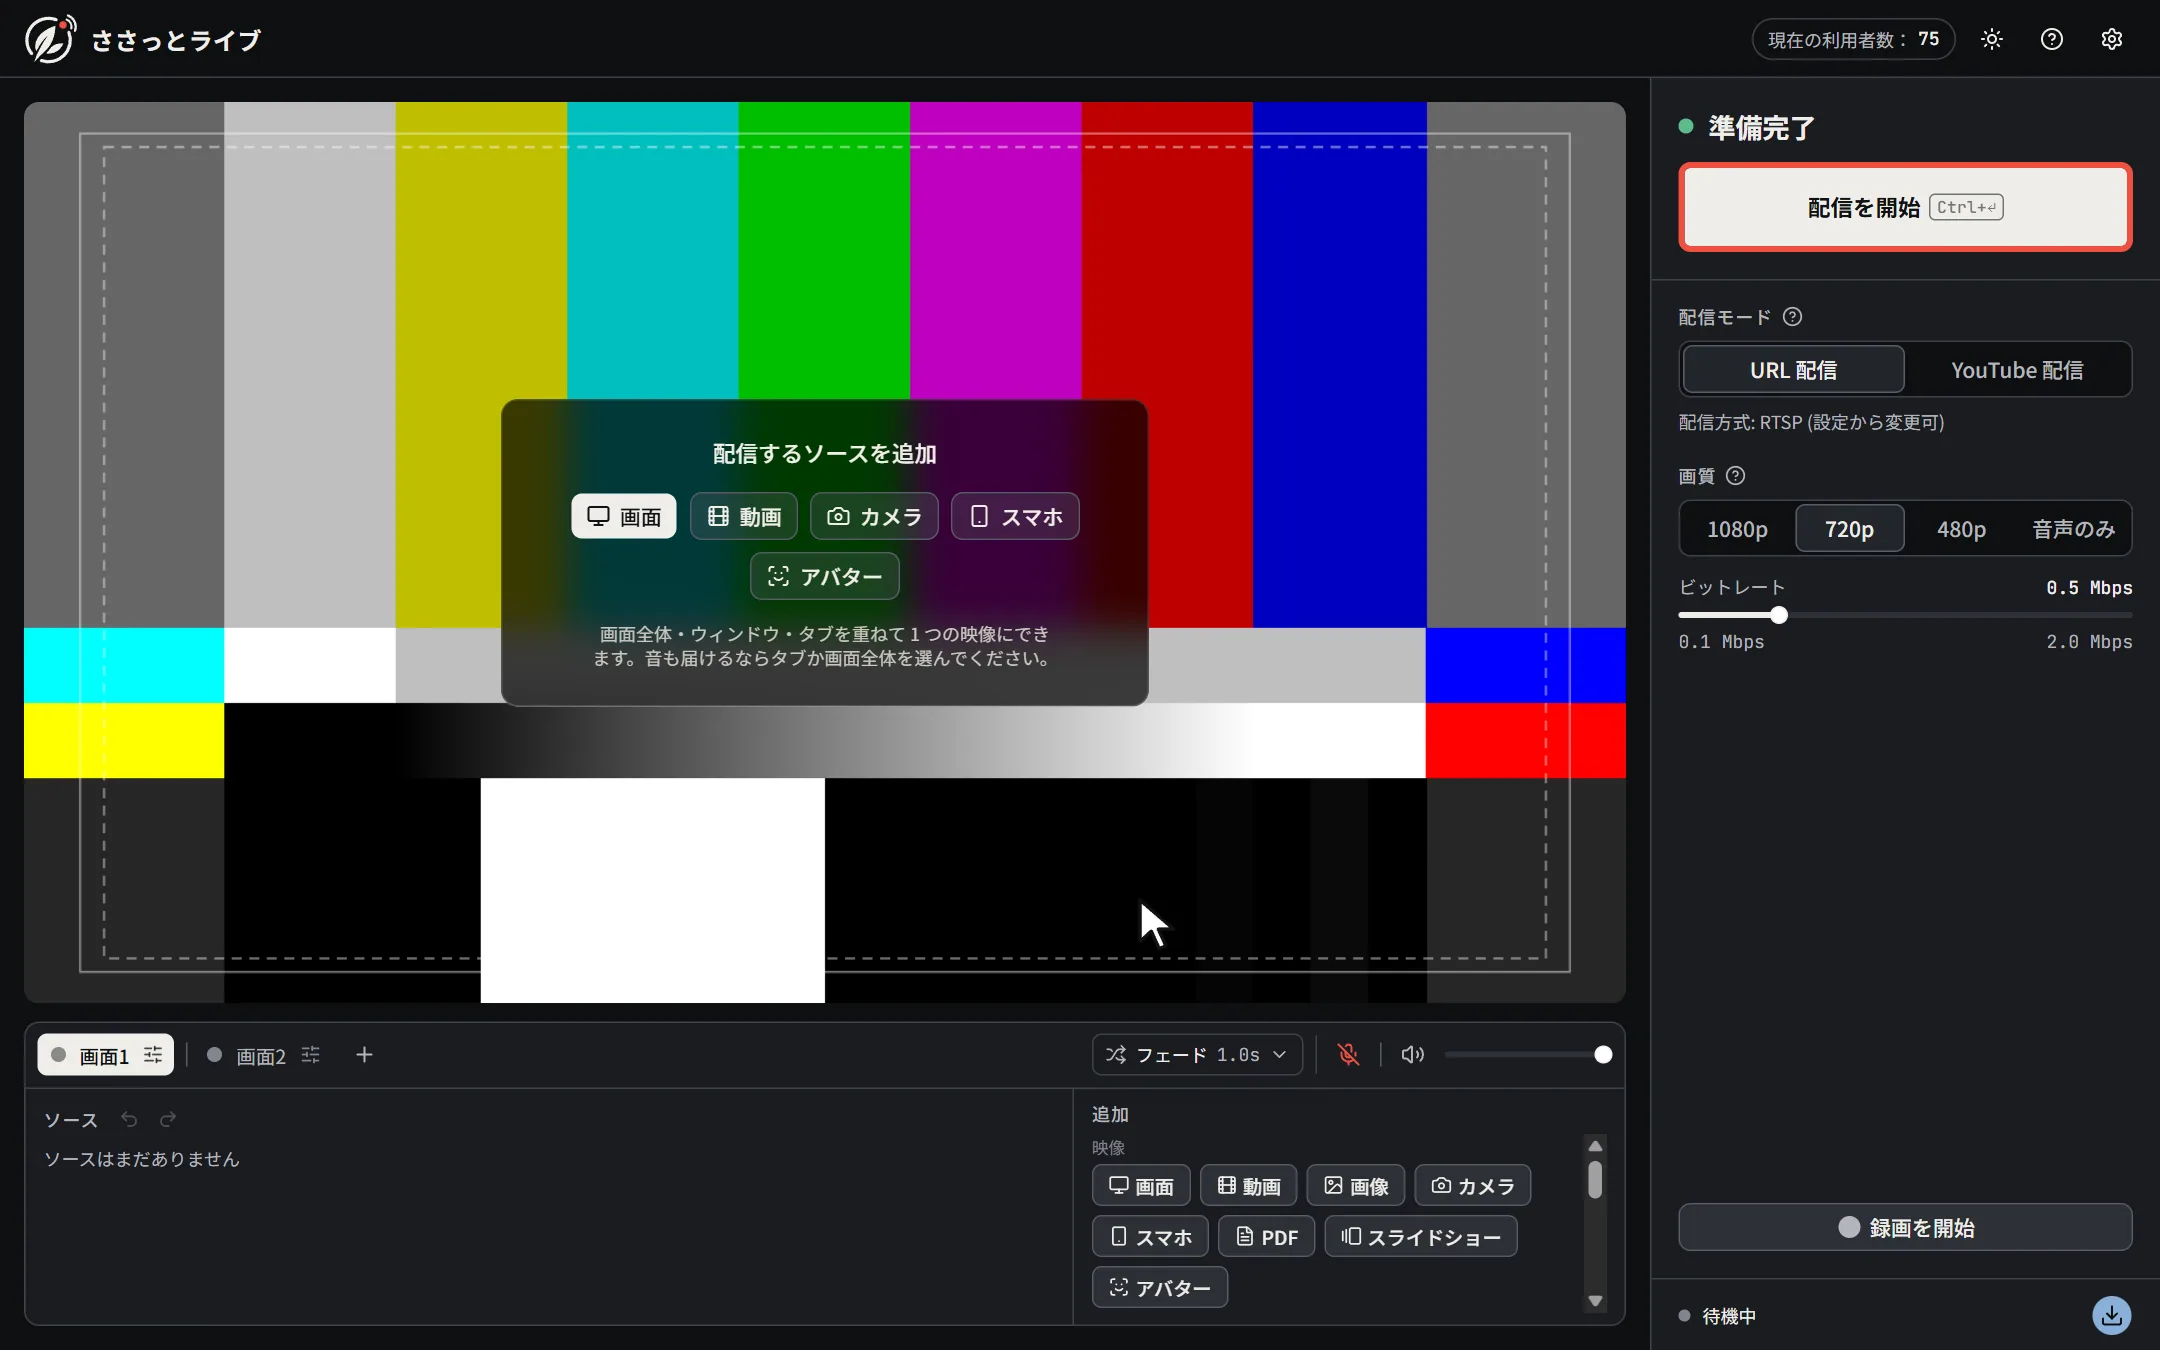Choose 音声のみ quality

[2073, 529]
